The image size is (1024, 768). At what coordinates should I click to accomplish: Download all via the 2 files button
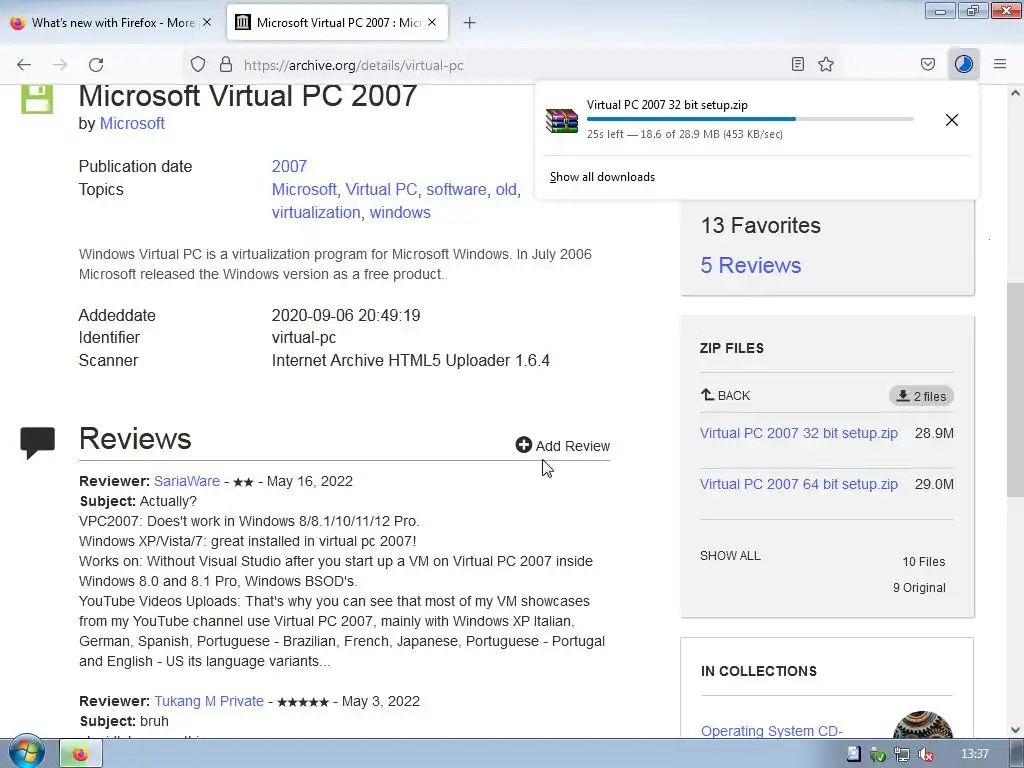pos(921,396)
